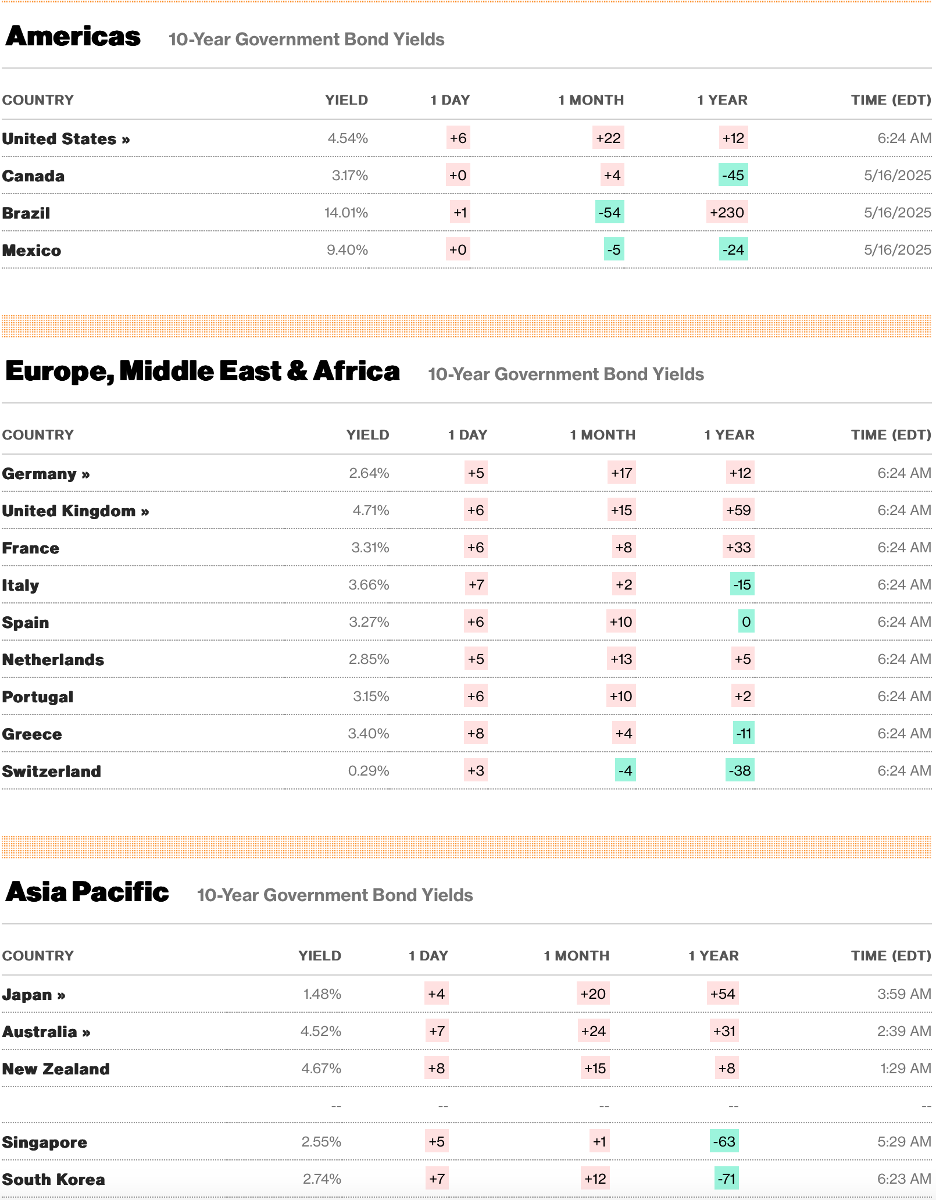Click the YIELD column header in Americas table
Image resolution: width=936 pixels, height=1200 pixels.
pos(346,100)
